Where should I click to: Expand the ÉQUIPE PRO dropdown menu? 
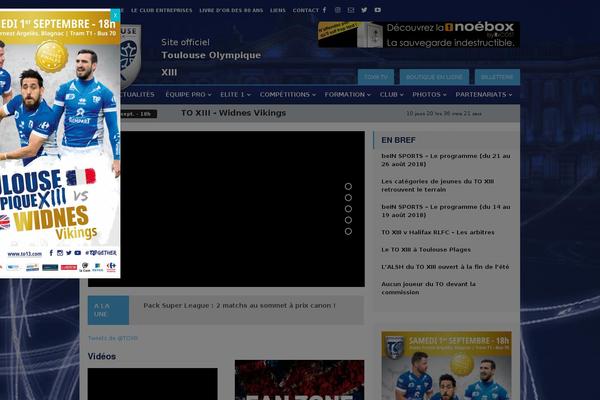tap(188, 95)
